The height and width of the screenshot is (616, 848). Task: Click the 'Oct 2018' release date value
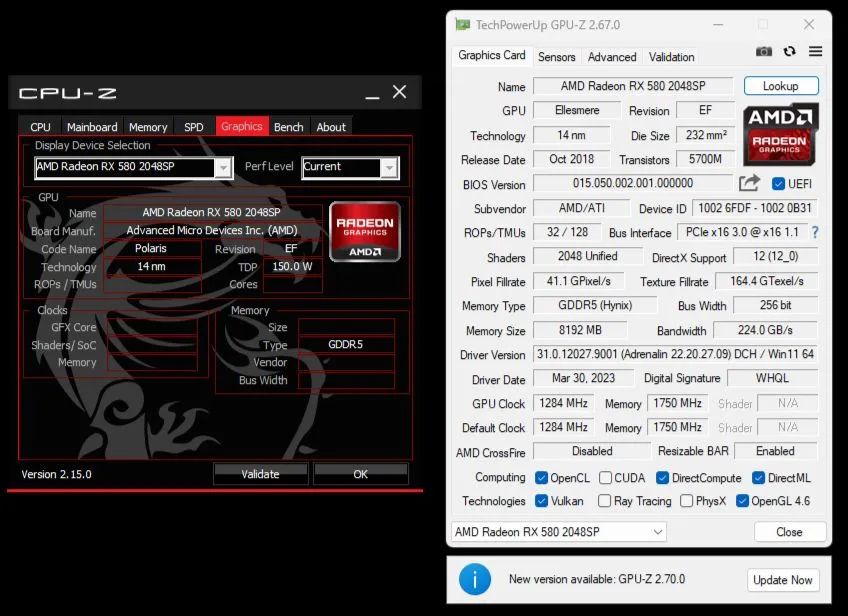click(x=571, y=159)
